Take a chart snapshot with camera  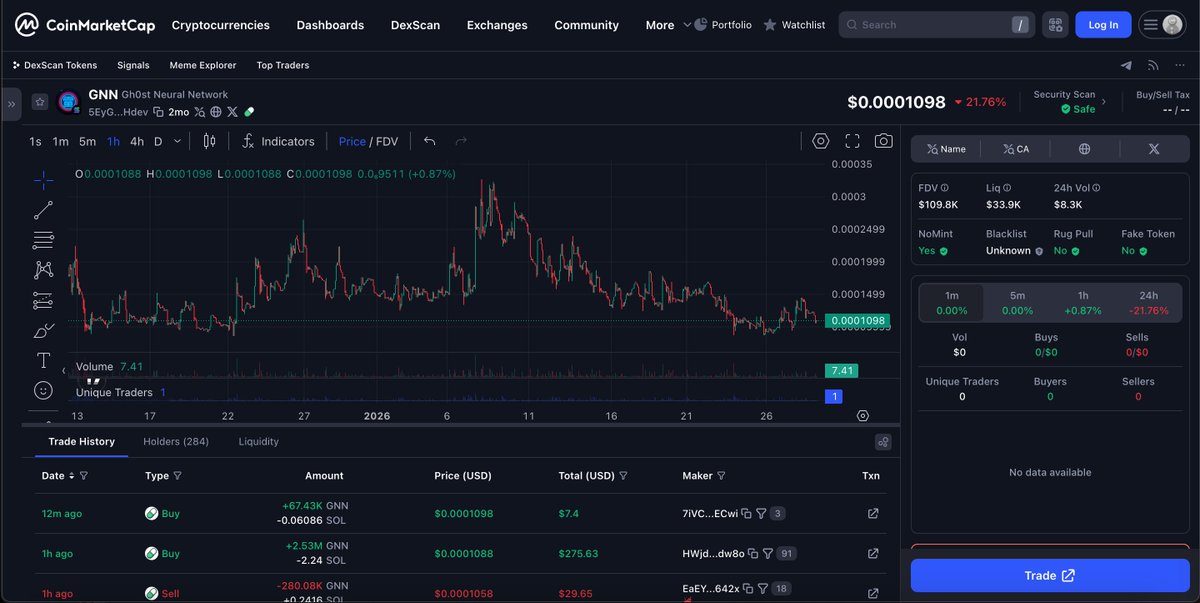[883, 141]
